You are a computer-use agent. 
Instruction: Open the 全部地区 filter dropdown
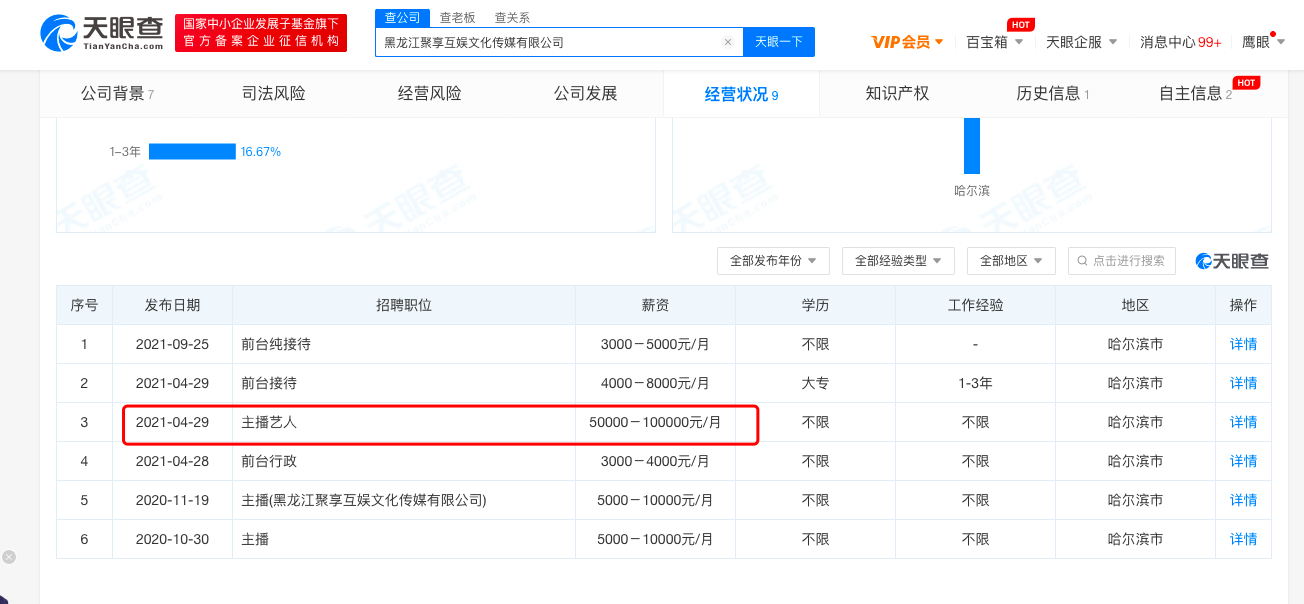pyautogui.click(x=1011, y=261)
